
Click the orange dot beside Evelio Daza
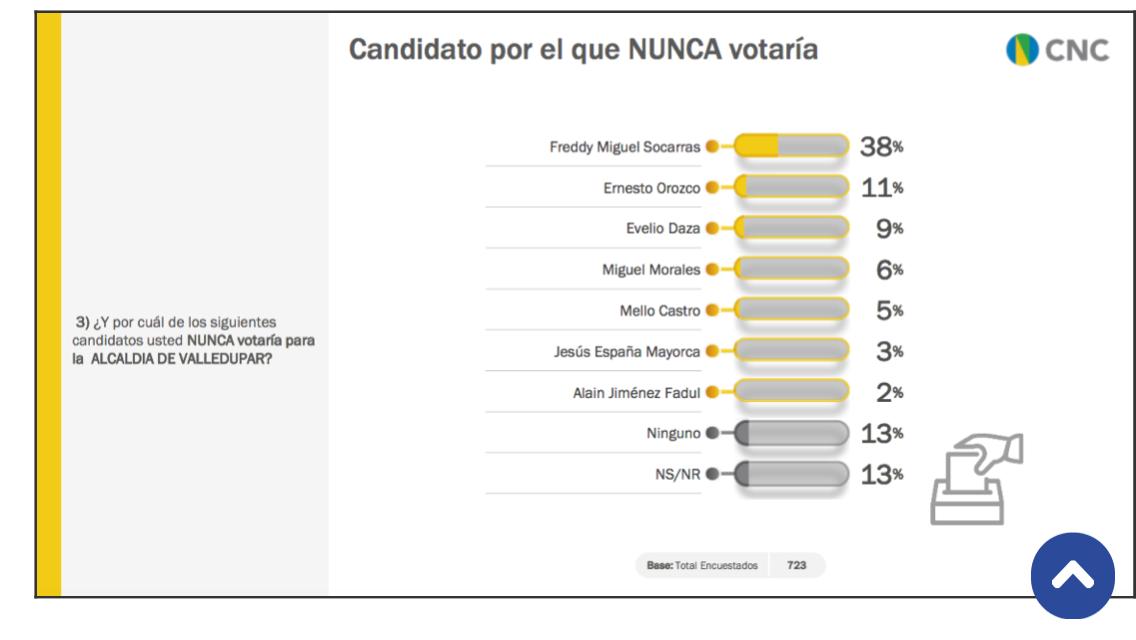[x=712, y=228]
